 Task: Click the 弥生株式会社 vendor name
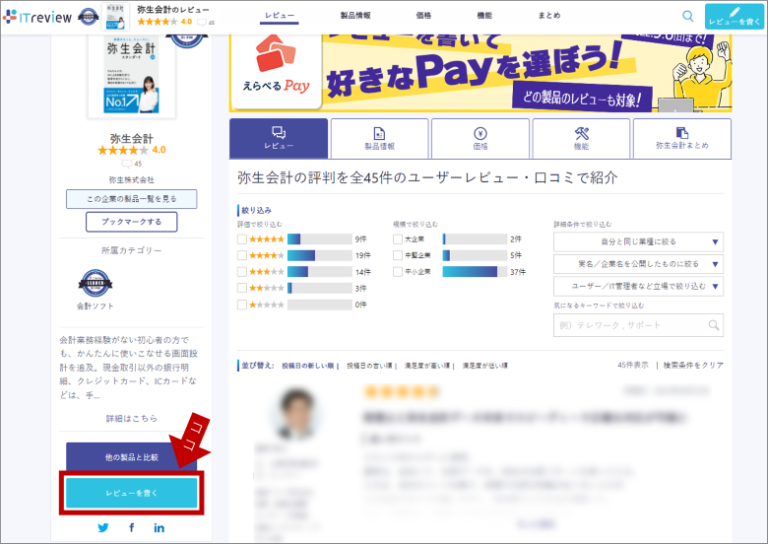point(132,180)
